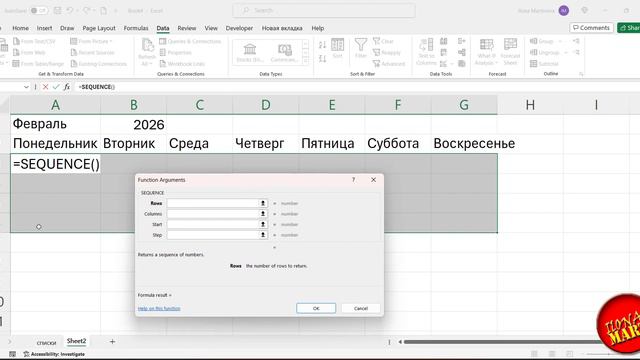Click the Relationships icon
Screen dimensions: 640x360
pos(462,52)
